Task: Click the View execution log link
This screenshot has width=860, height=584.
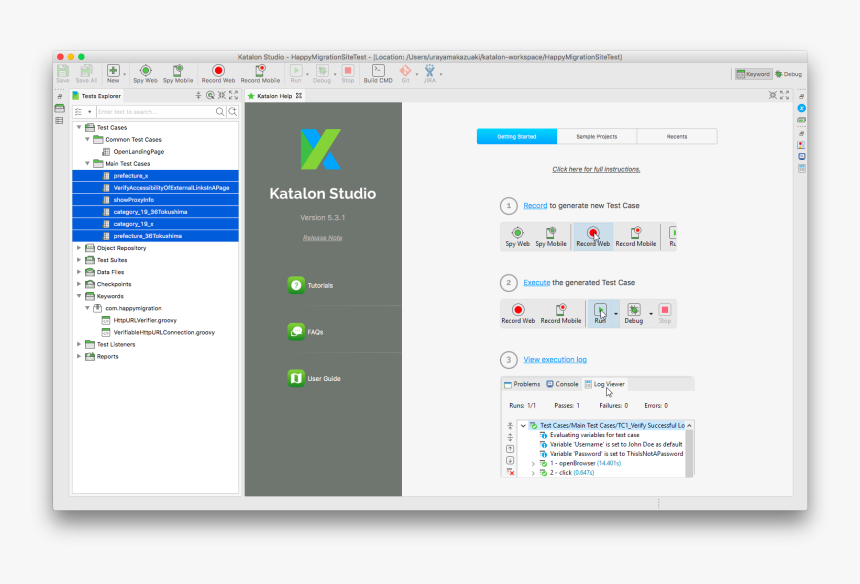Action: click(x=555, y=360)
